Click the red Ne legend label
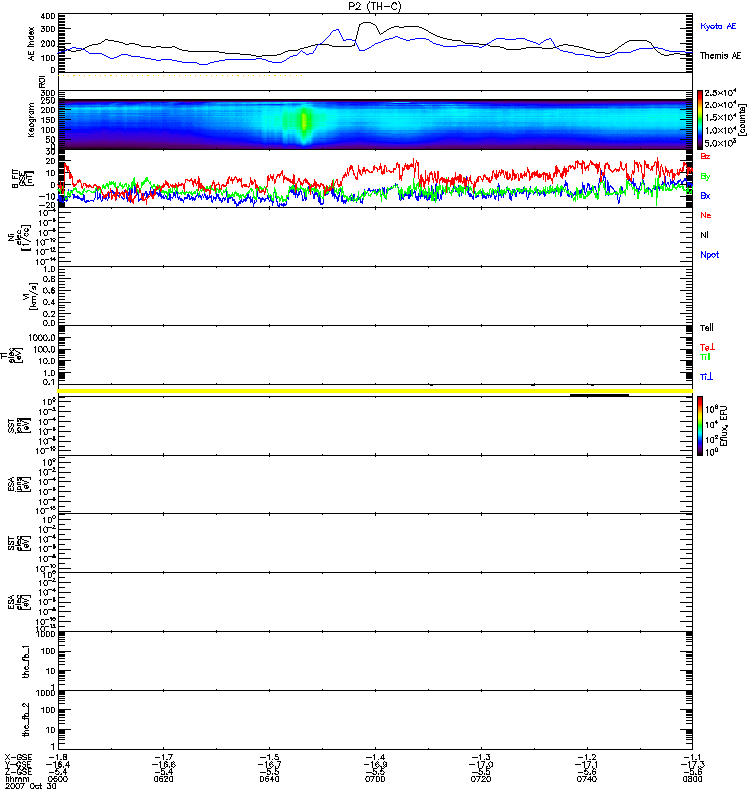The width and height of the screenshot is (750, 800). pyautogui.click(x=706, y=215)
